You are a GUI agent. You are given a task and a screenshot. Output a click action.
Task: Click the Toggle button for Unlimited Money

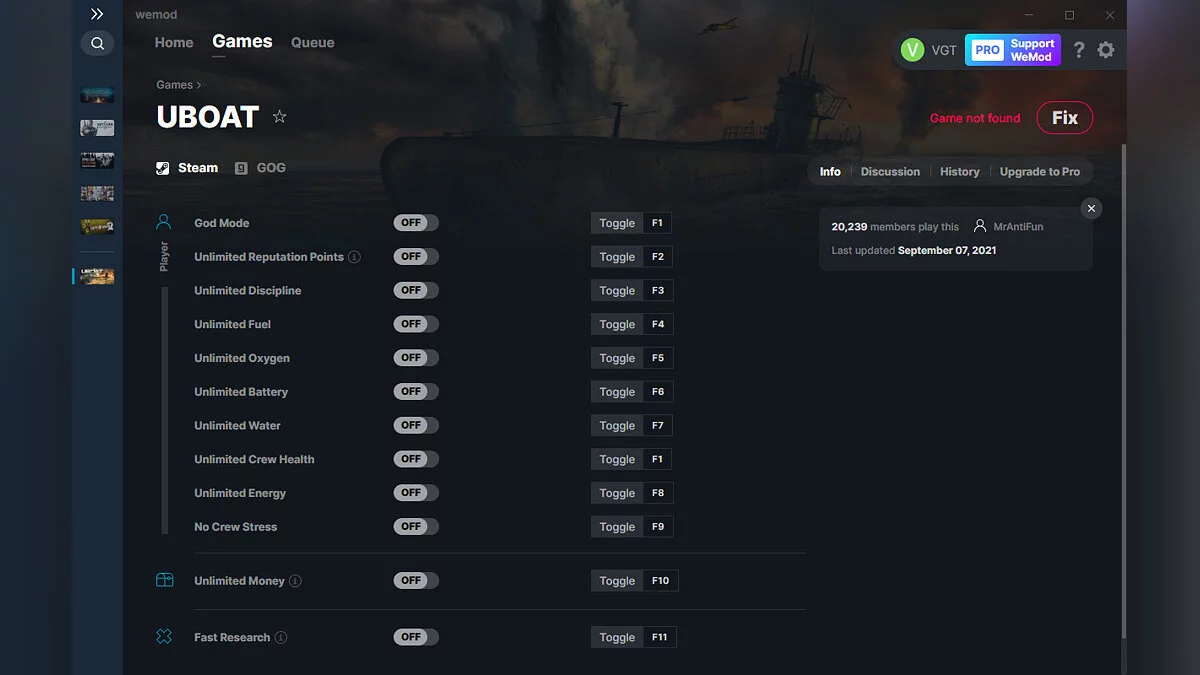[617, 580]
